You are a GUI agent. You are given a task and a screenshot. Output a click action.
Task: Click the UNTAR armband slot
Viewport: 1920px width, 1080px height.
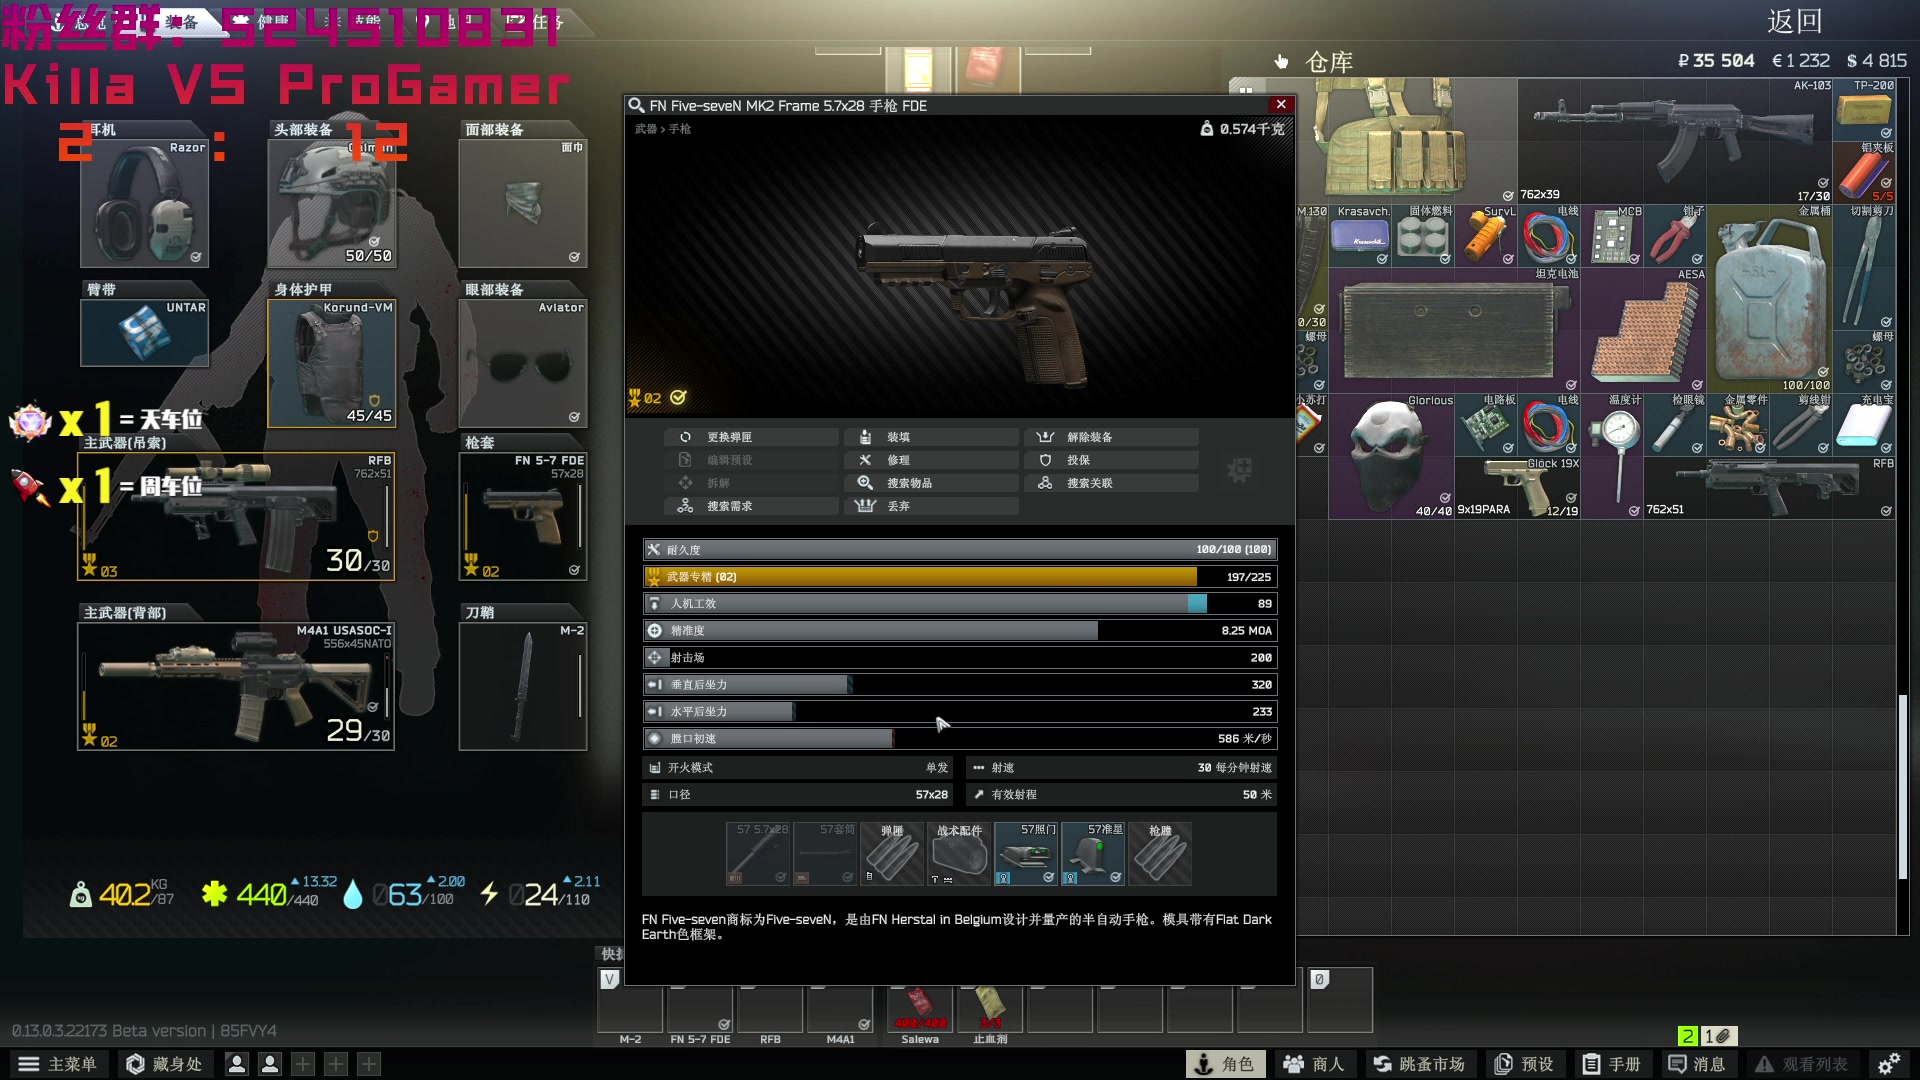[144, 333]
